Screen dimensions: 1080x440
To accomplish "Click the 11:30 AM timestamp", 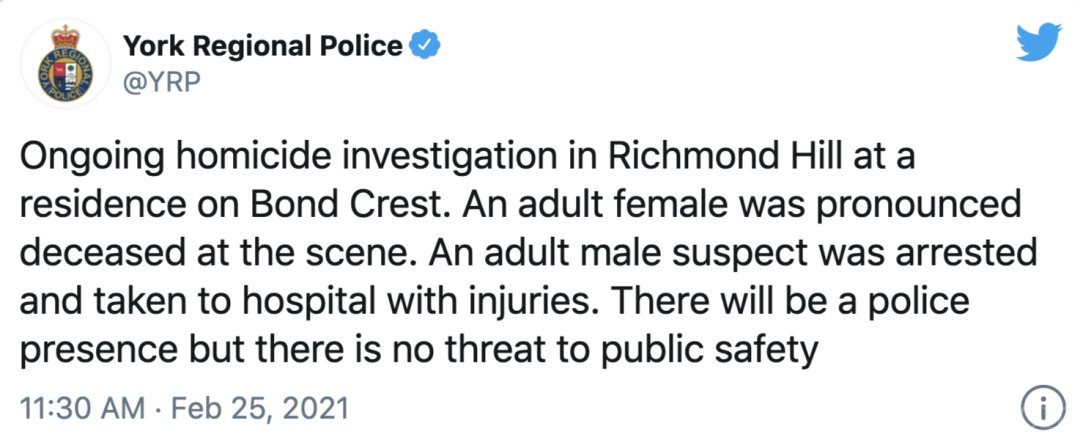I will (75, 408).
